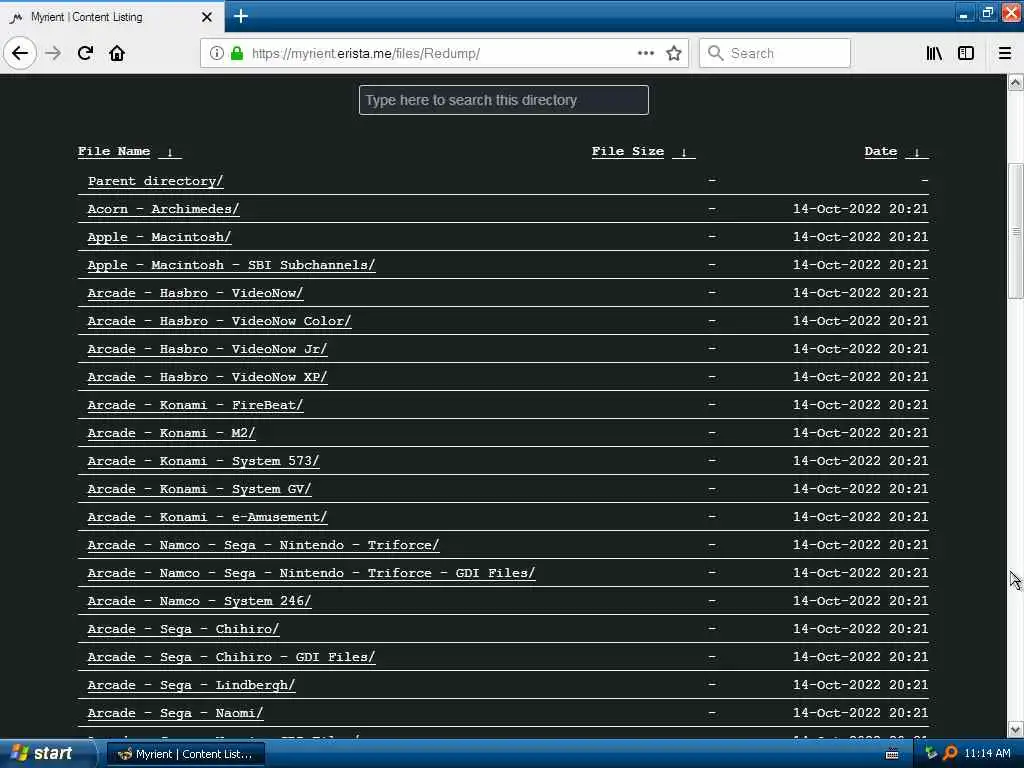Open Arcade - Konami - System GV folder
The width and height of the screenshot is (1024, 768).
click(x=199, y=489)
